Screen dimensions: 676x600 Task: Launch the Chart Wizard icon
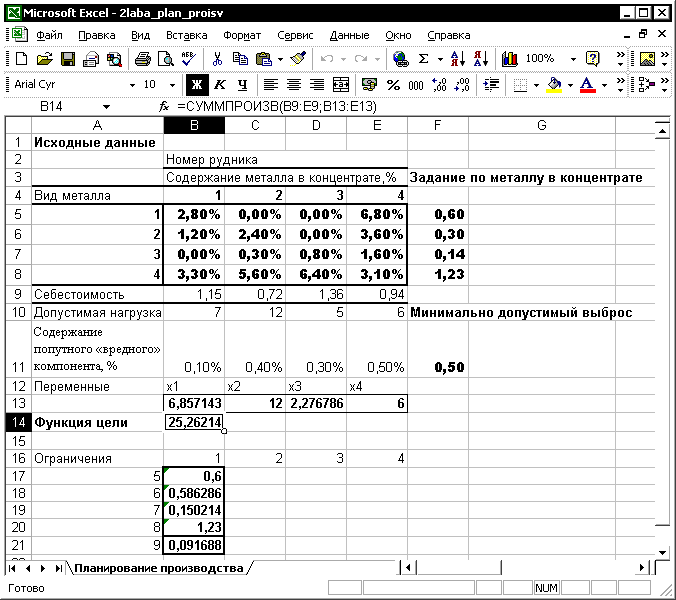510,59
